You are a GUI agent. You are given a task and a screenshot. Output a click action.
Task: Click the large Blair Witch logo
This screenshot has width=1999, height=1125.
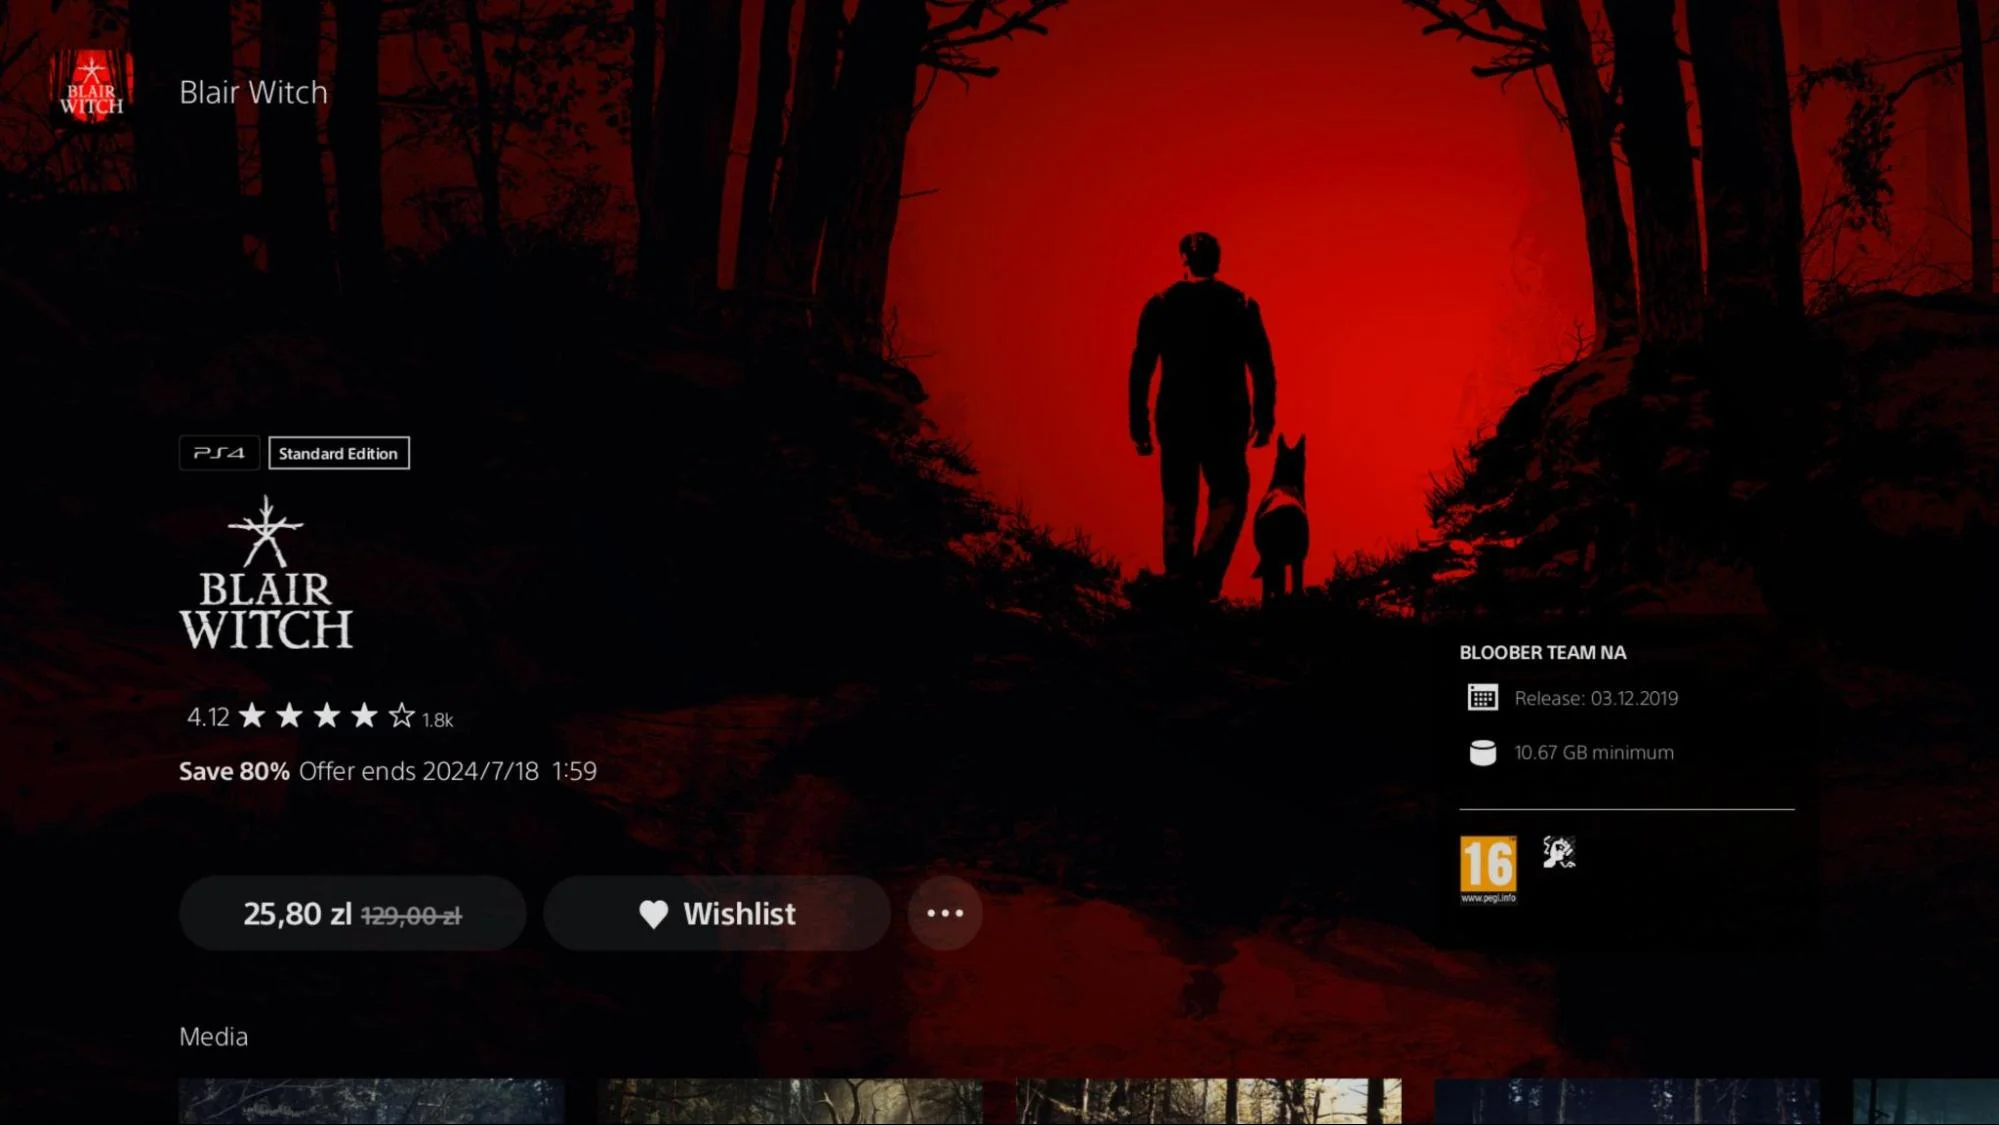[x=266, y=574]
